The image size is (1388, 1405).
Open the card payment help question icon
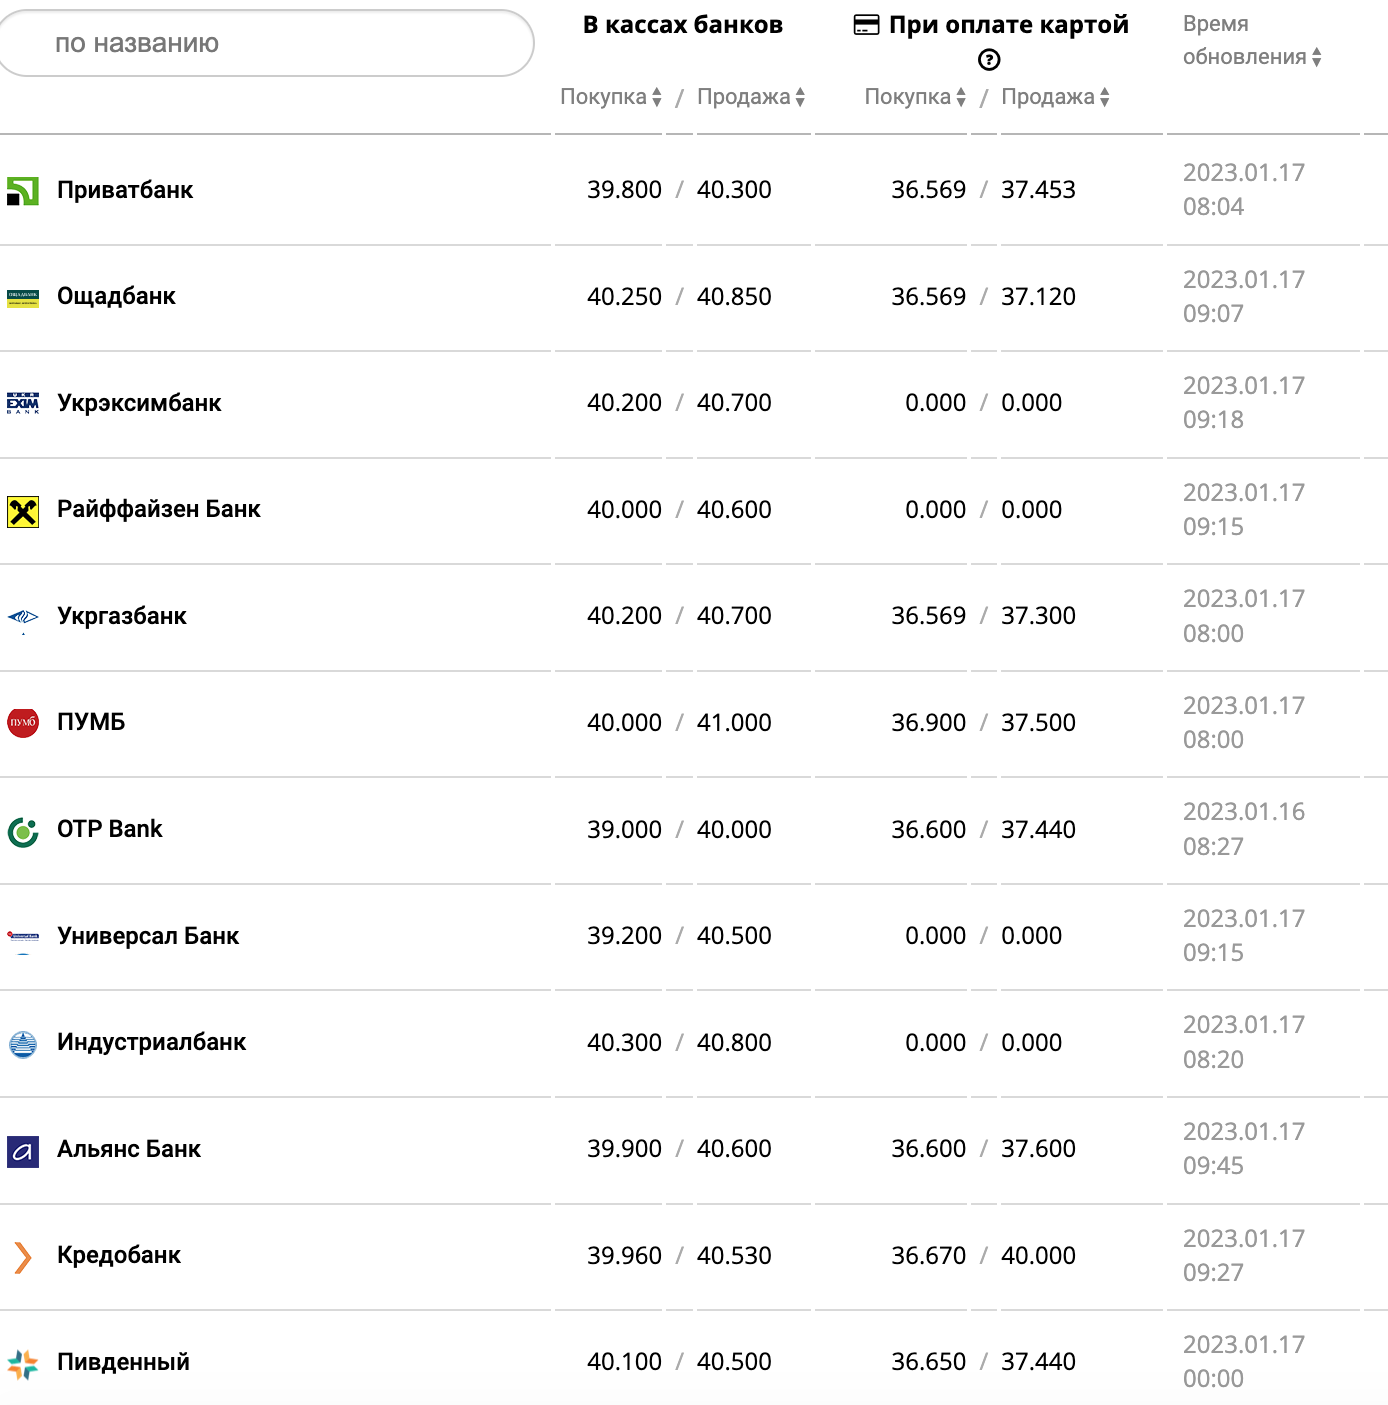989,60
